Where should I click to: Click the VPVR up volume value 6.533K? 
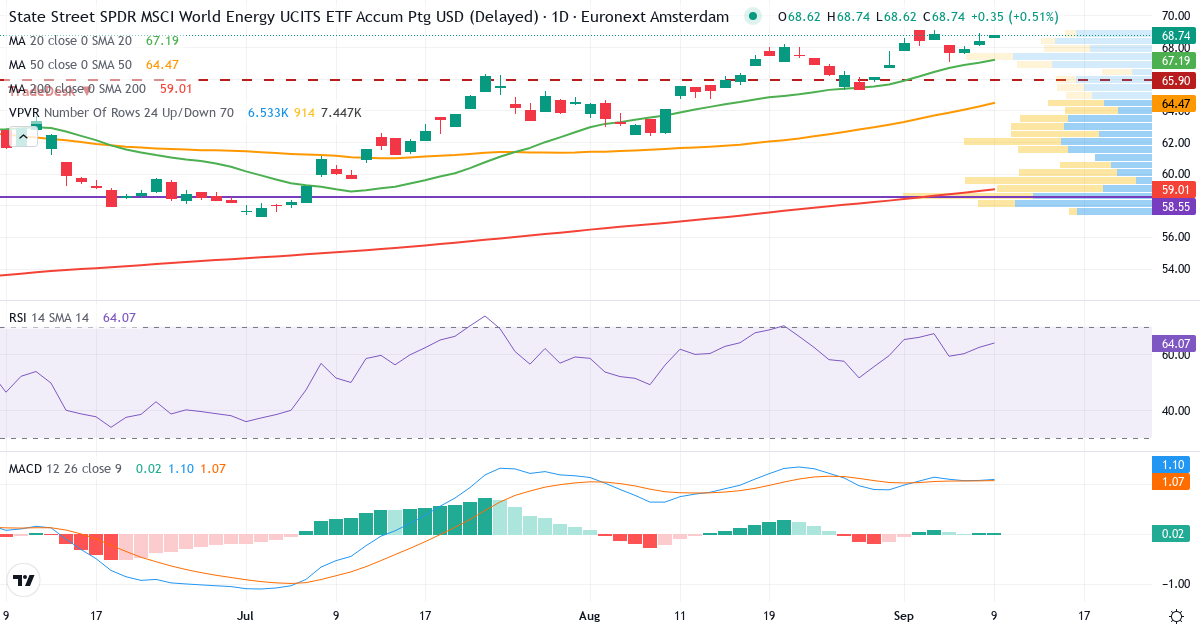coord(268,113)
